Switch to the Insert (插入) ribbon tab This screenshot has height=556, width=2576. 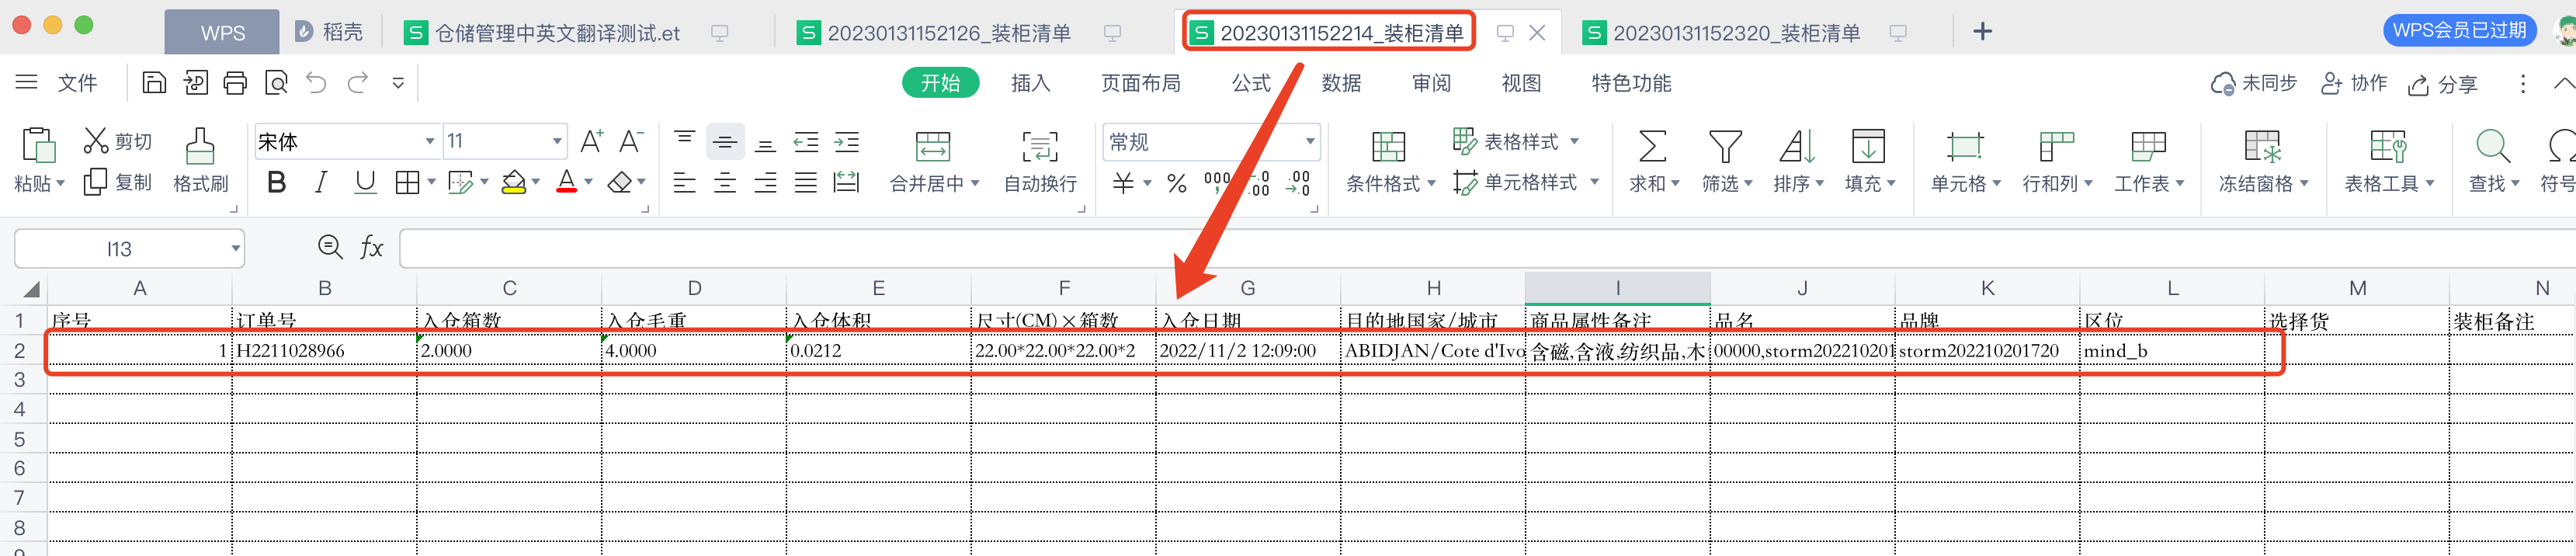point(1030,83)
